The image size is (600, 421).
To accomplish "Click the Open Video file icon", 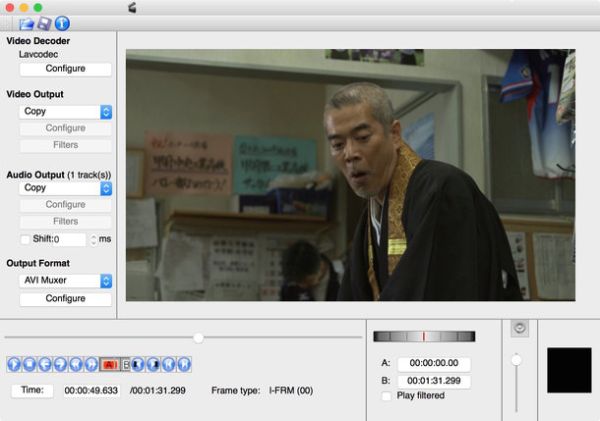I will pos(27,23).
